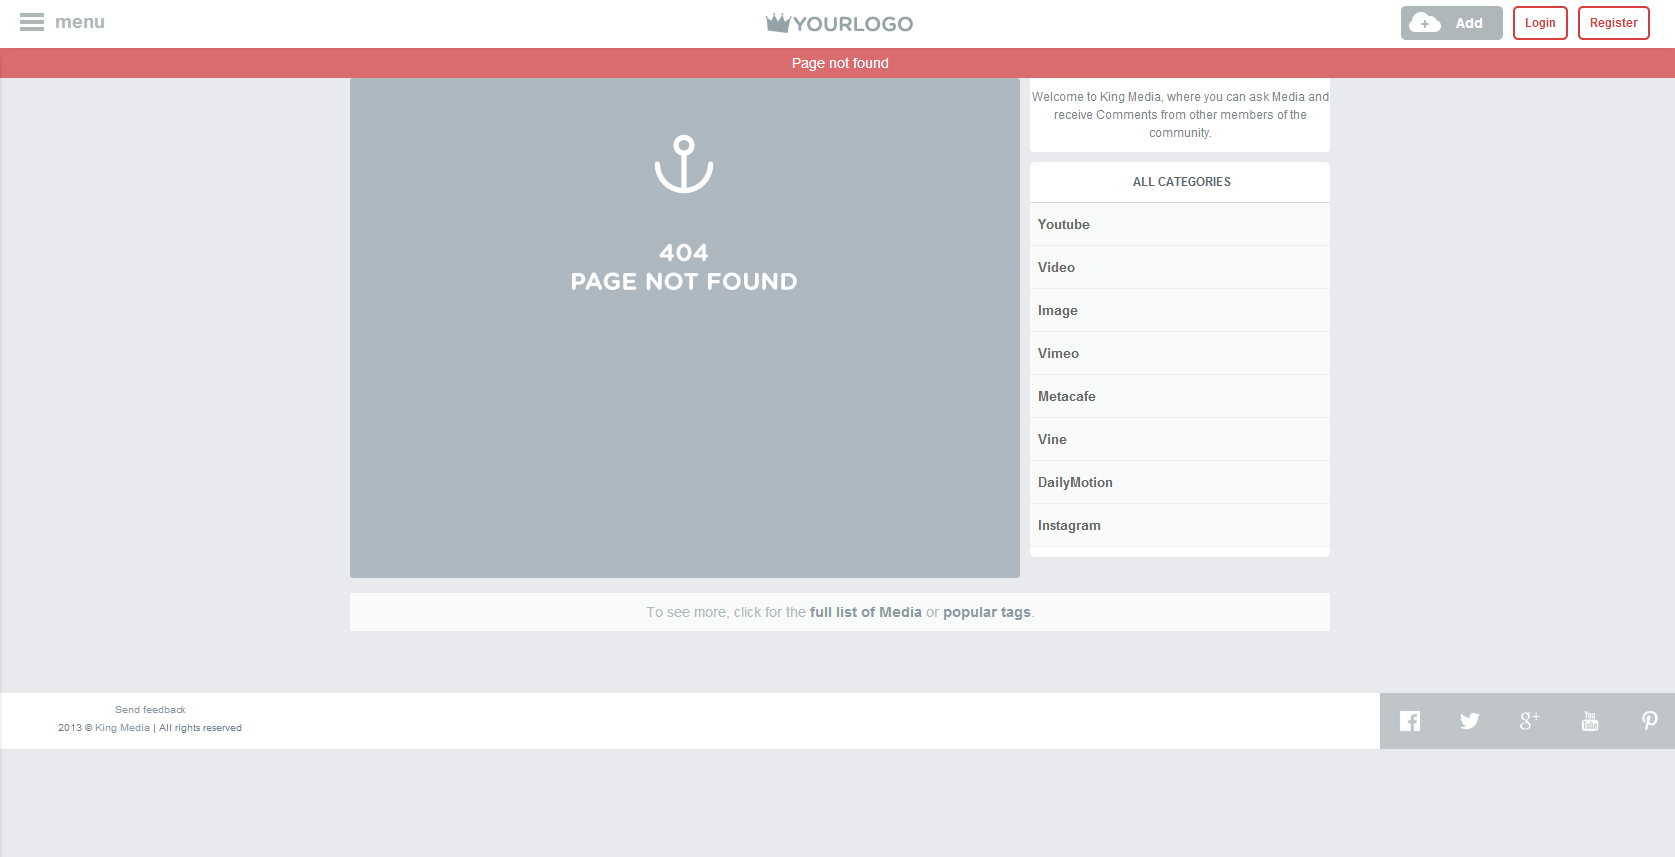1675x857 pixels.
Task: Open the Google Plus social icon
Action: coord(1529,721)
